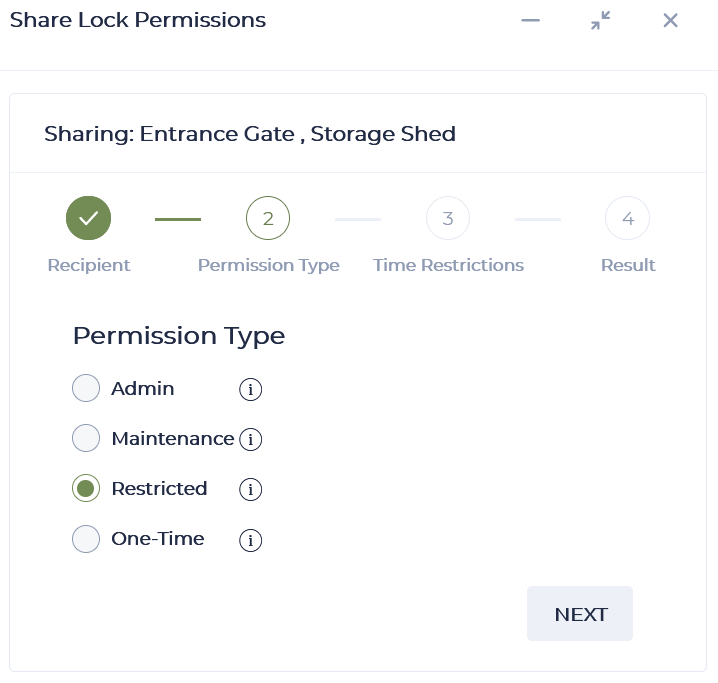
Task: Click the Maintenance option label
Action: coord(173,439)
